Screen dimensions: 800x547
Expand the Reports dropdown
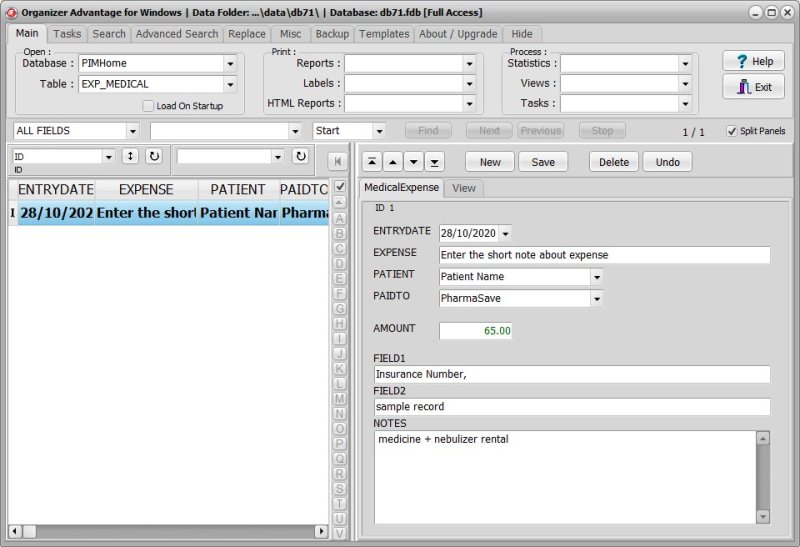469,64
